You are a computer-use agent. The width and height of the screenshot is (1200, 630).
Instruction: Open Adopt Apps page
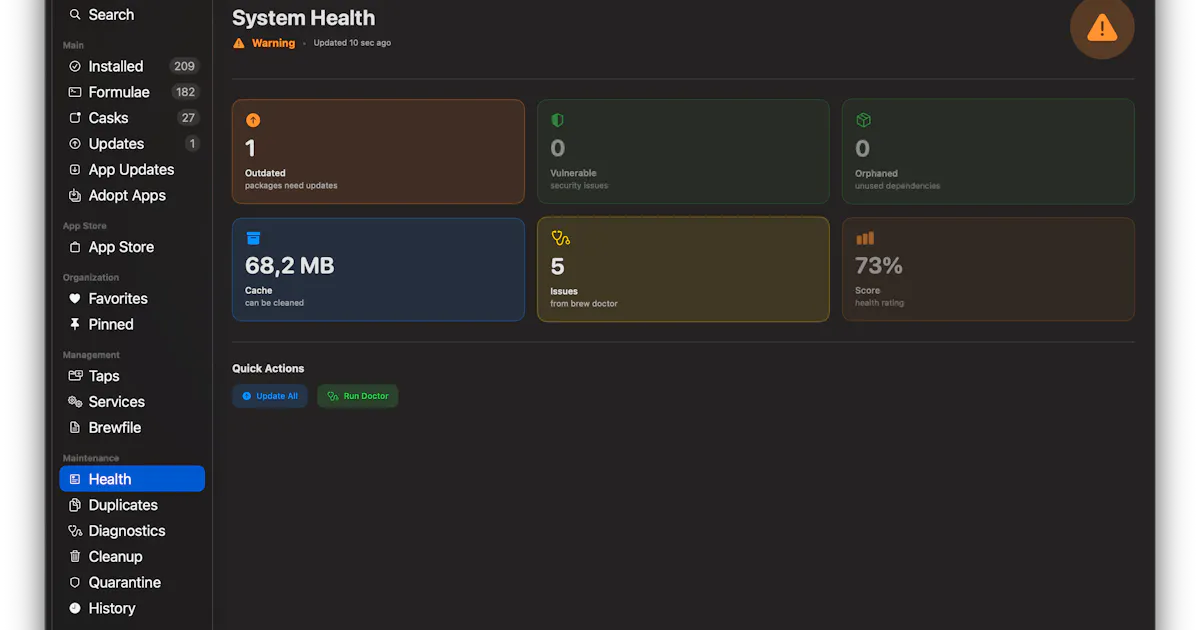coord(132,196)
